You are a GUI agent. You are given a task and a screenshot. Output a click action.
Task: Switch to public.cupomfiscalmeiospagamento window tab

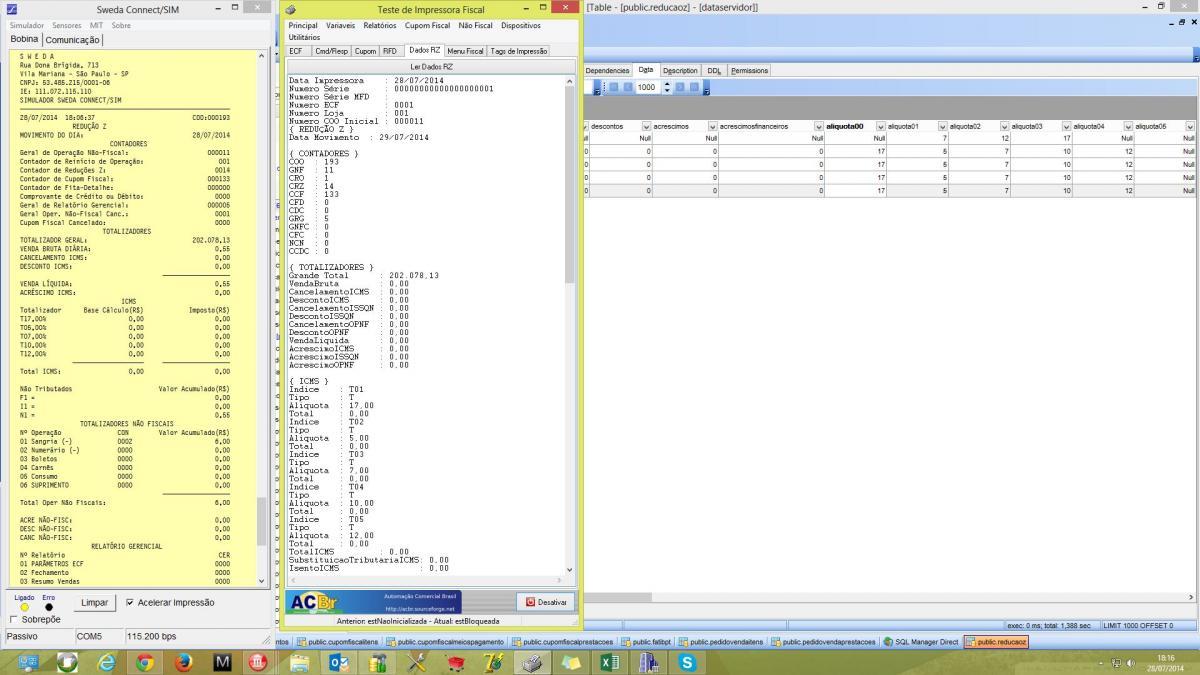pyautogui.click(x=446, y=642)
